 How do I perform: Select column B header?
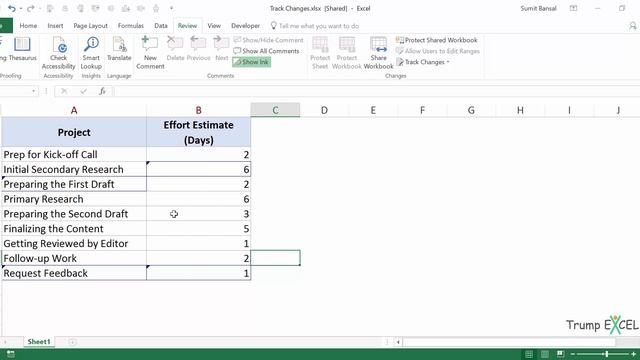click(198, 110)
